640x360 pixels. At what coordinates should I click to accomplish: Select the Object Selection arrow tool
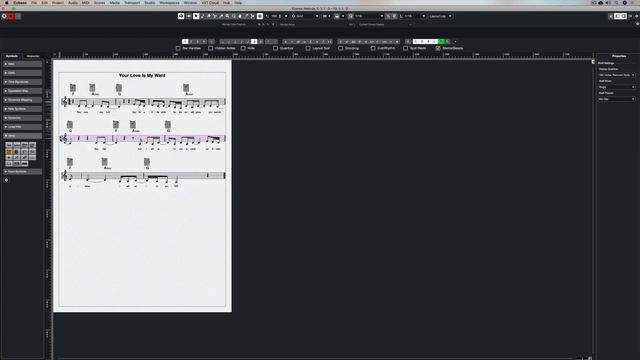click(196, 16)
